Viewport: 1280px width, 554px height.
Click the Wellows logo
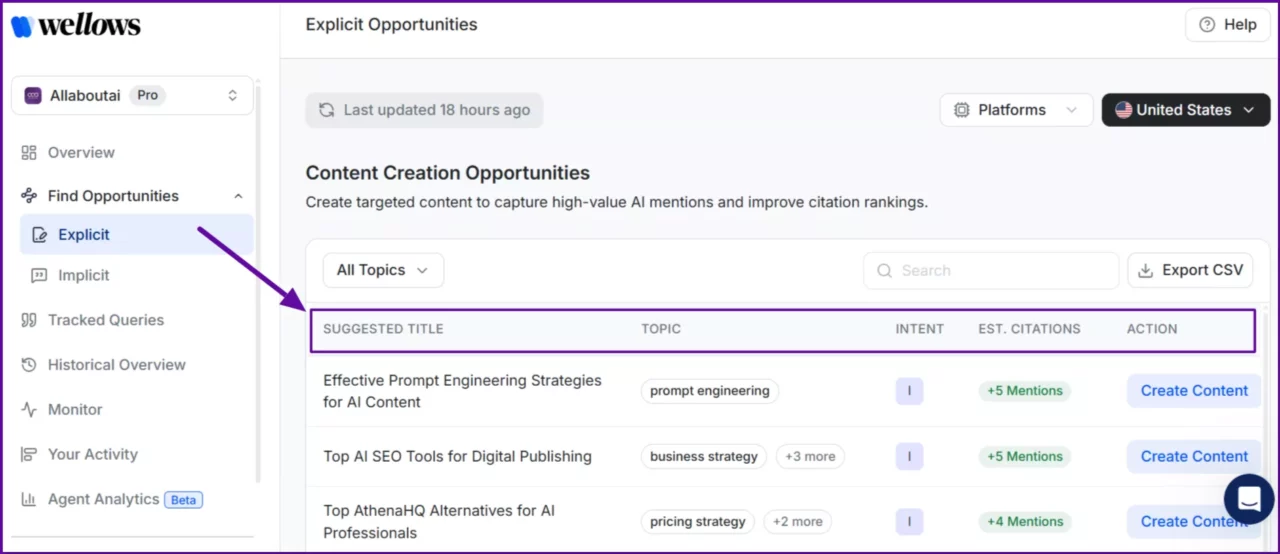[76, 25]
